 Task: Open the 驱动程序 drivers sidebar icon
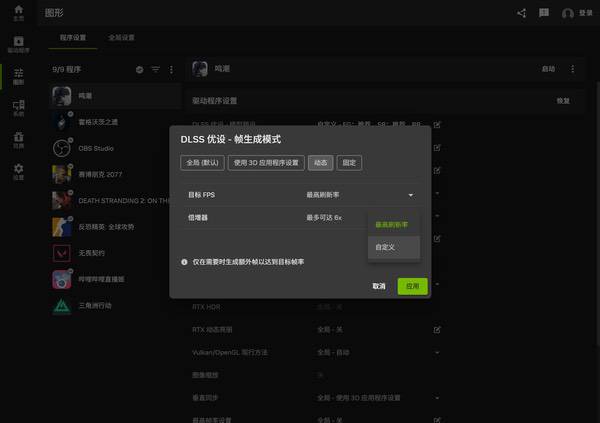[18, 44]
